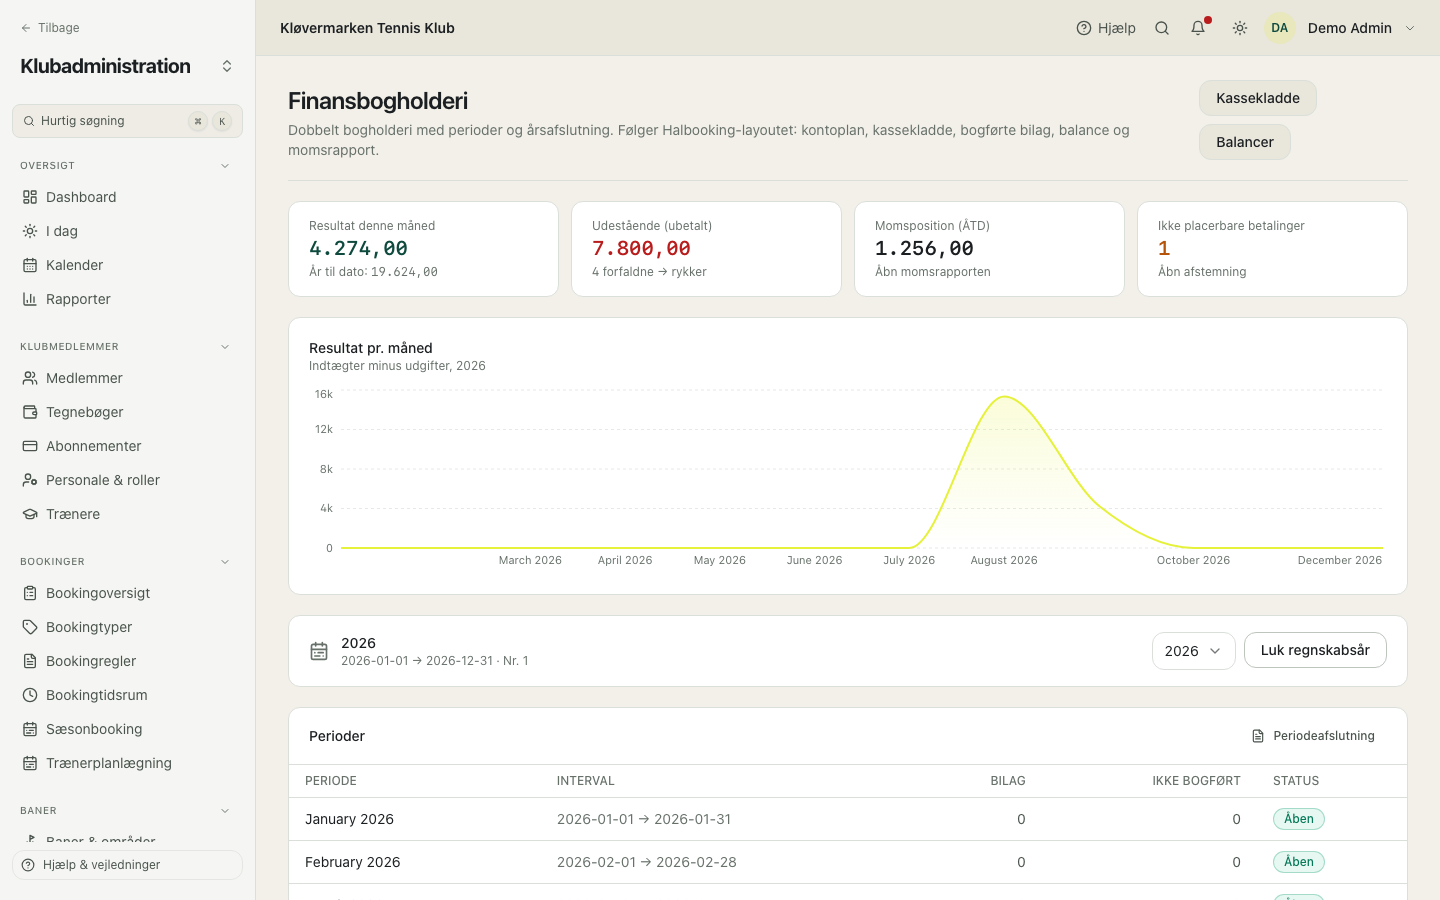Toggle light/dark theme sun icon
Viewport: 1440px width, 900px height.
(x=1240, y=28)
